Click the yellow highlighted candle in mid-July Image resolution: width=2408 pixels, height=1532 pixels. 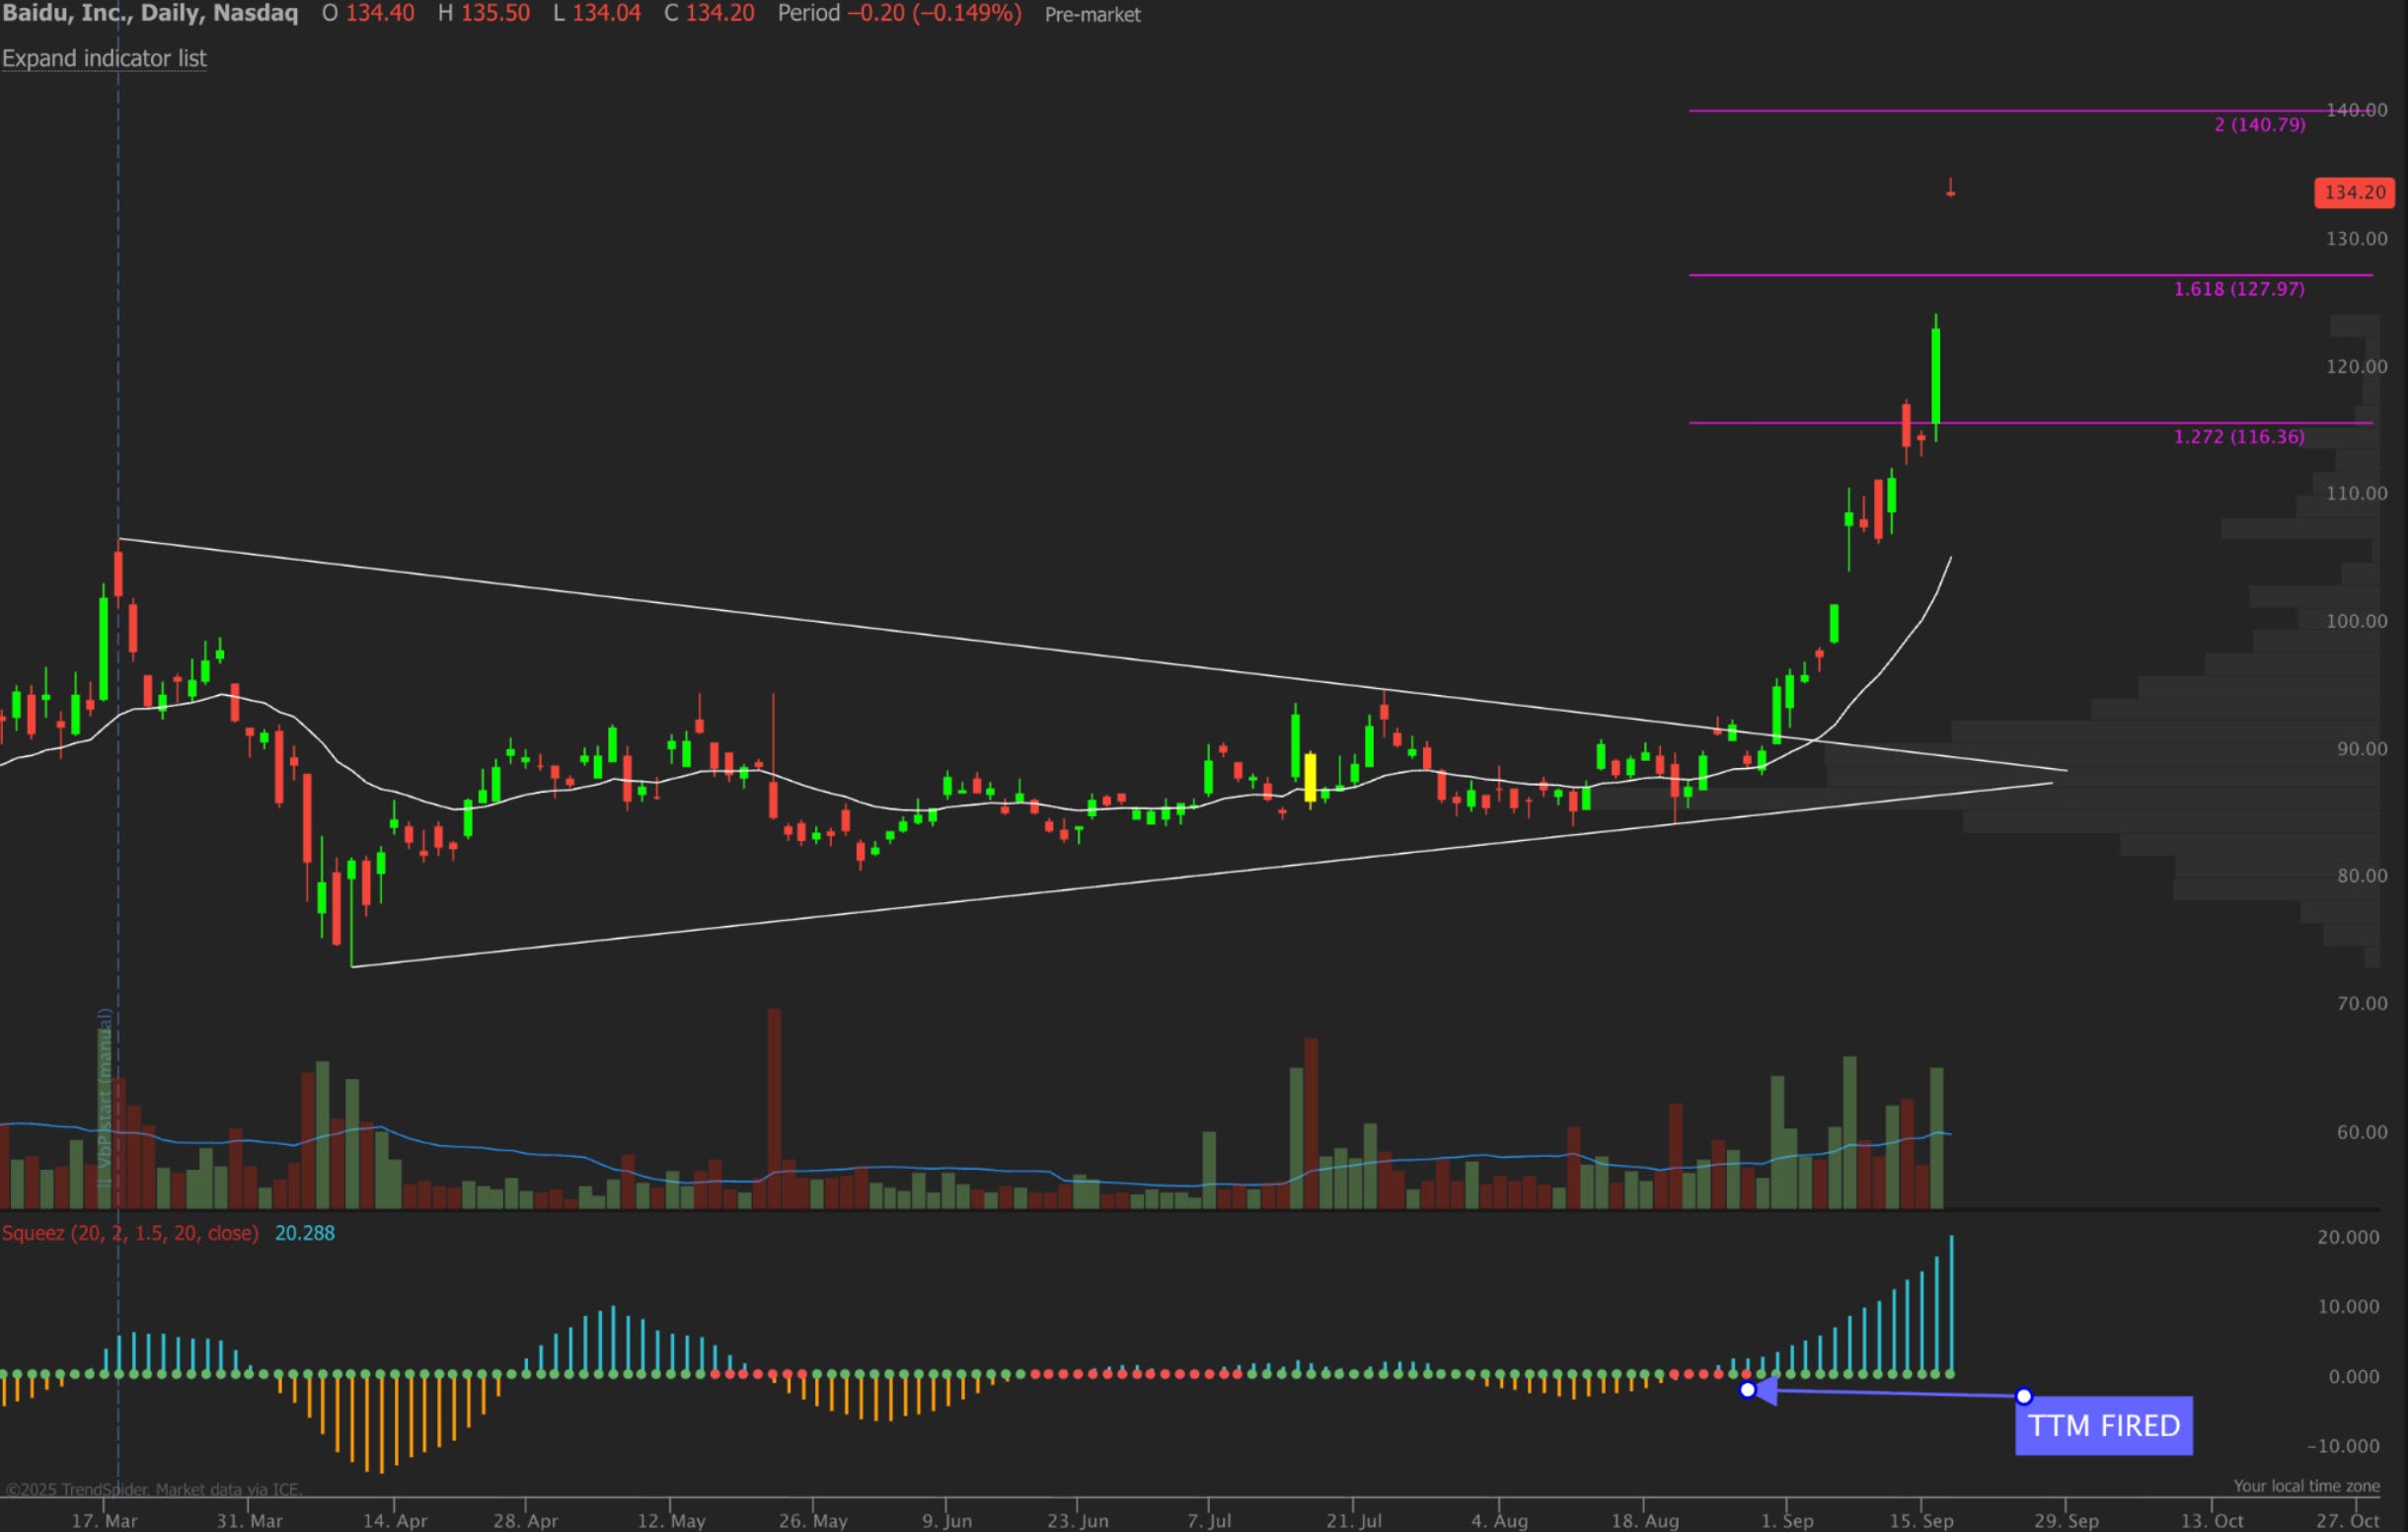1310,777
